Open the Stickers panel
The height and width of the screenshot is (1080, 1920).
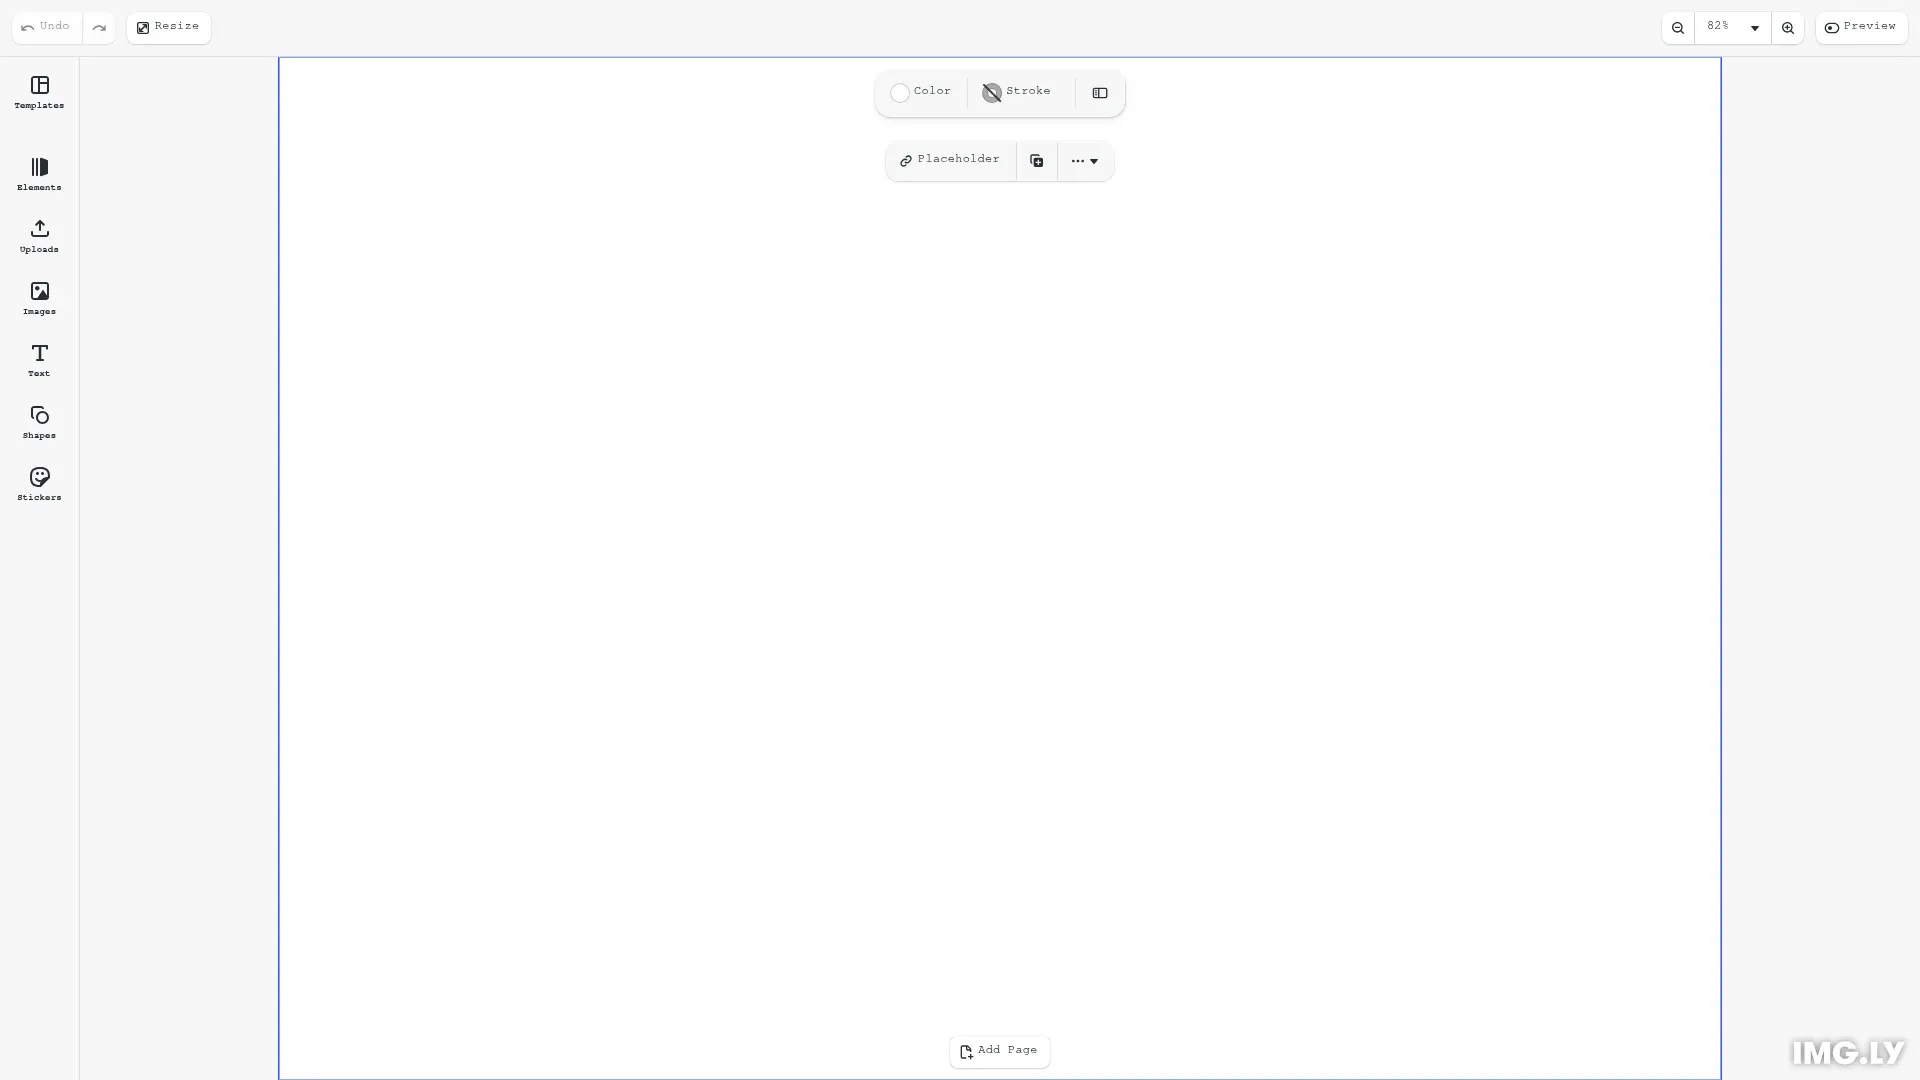(38, 484)
